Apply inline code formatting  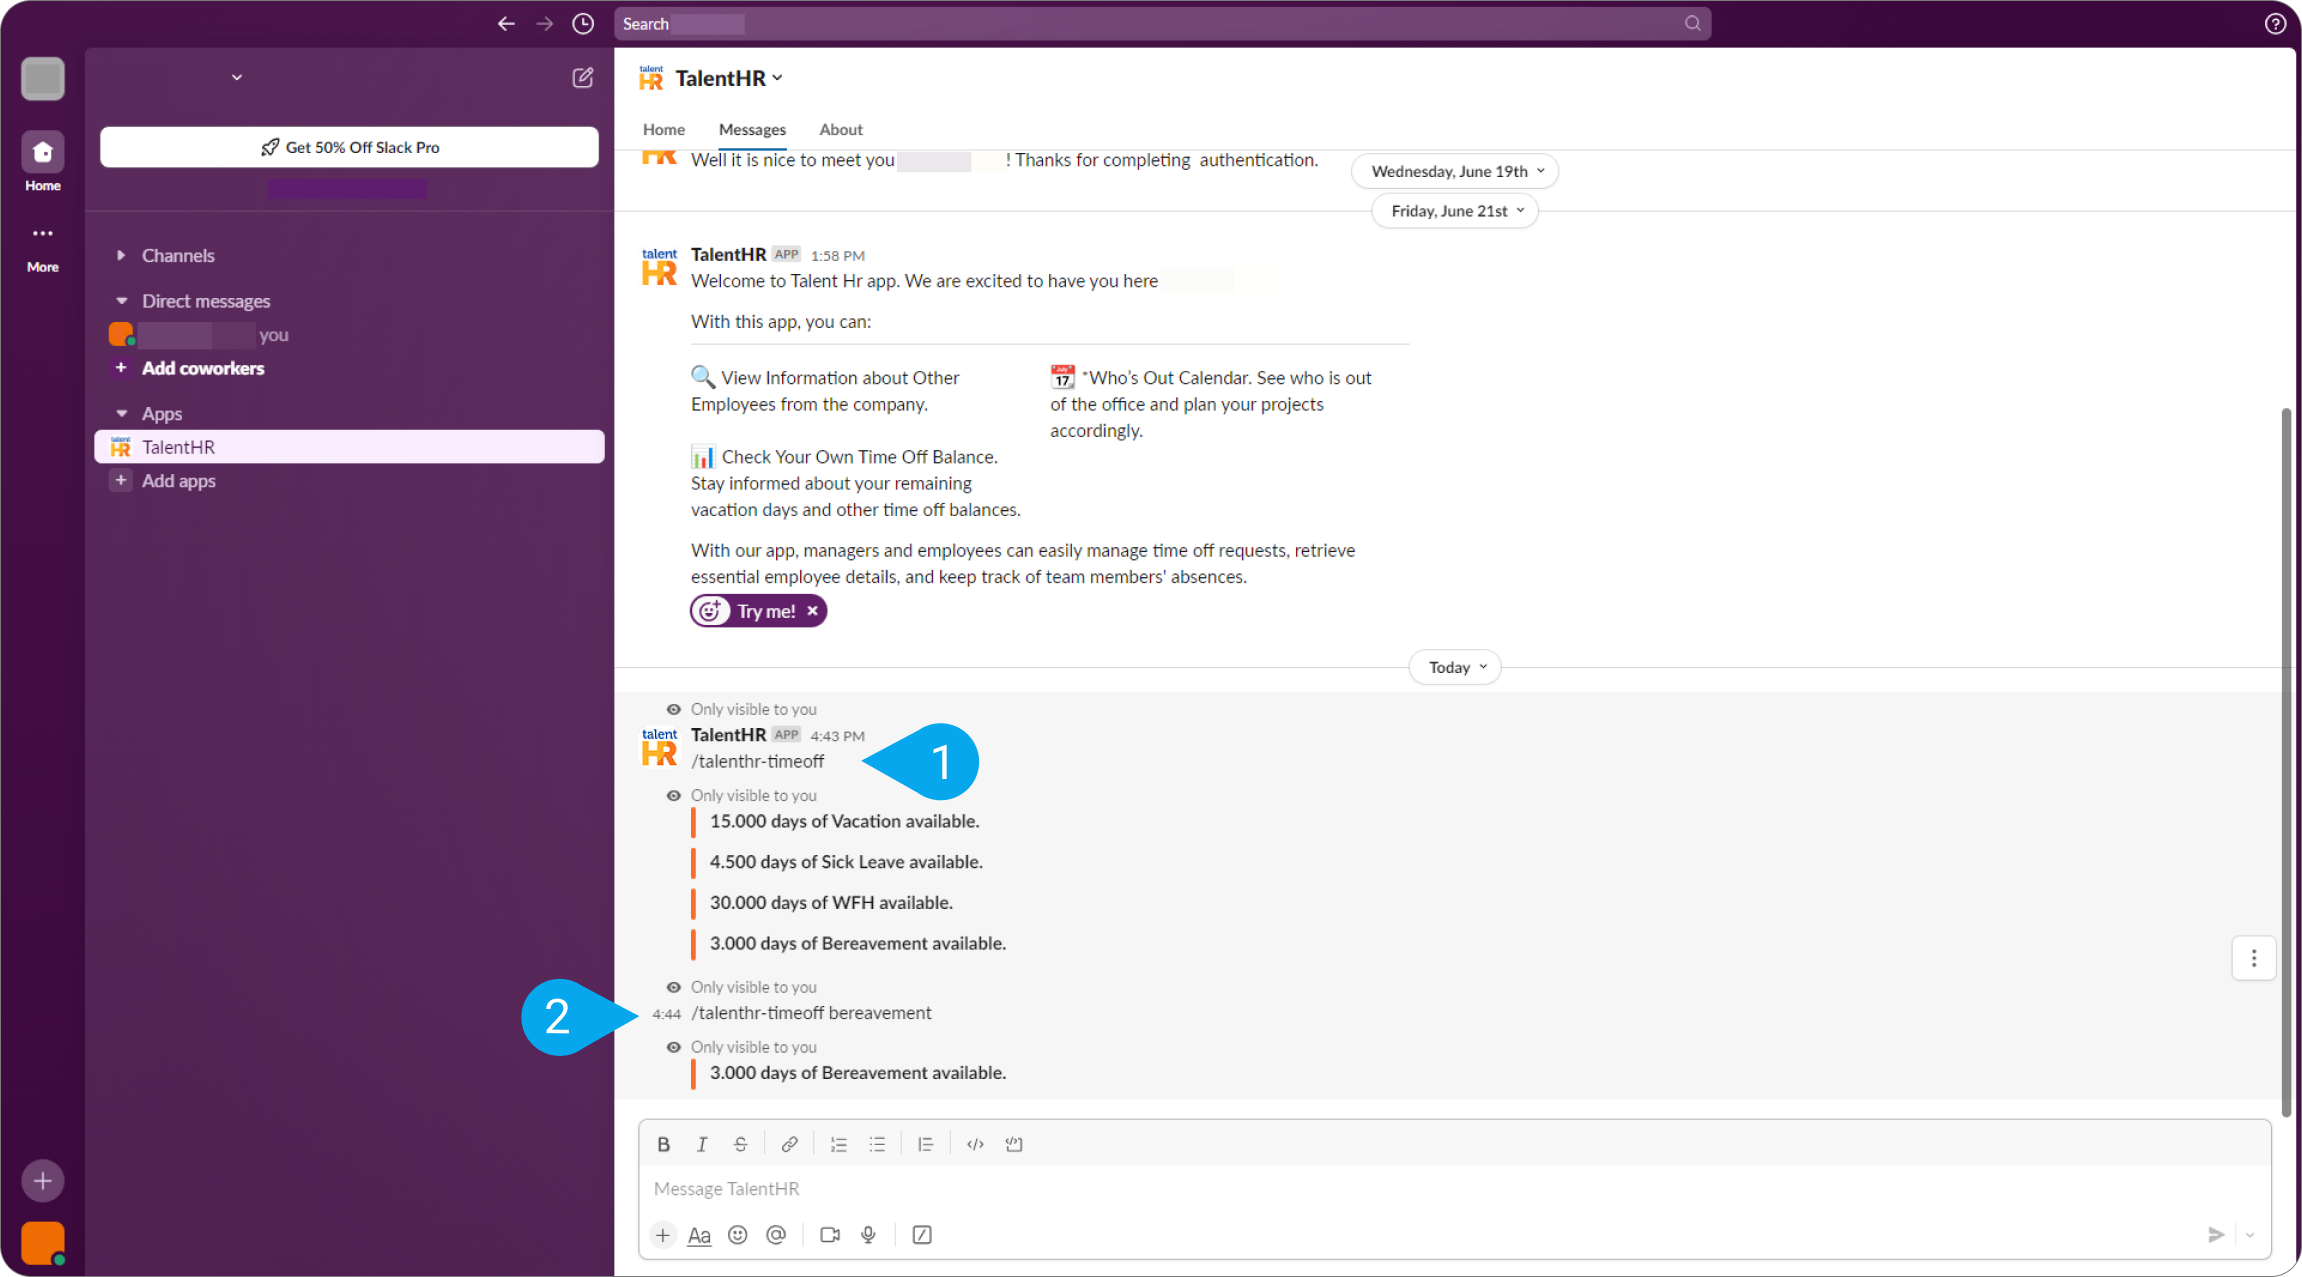click(975, 1144)
